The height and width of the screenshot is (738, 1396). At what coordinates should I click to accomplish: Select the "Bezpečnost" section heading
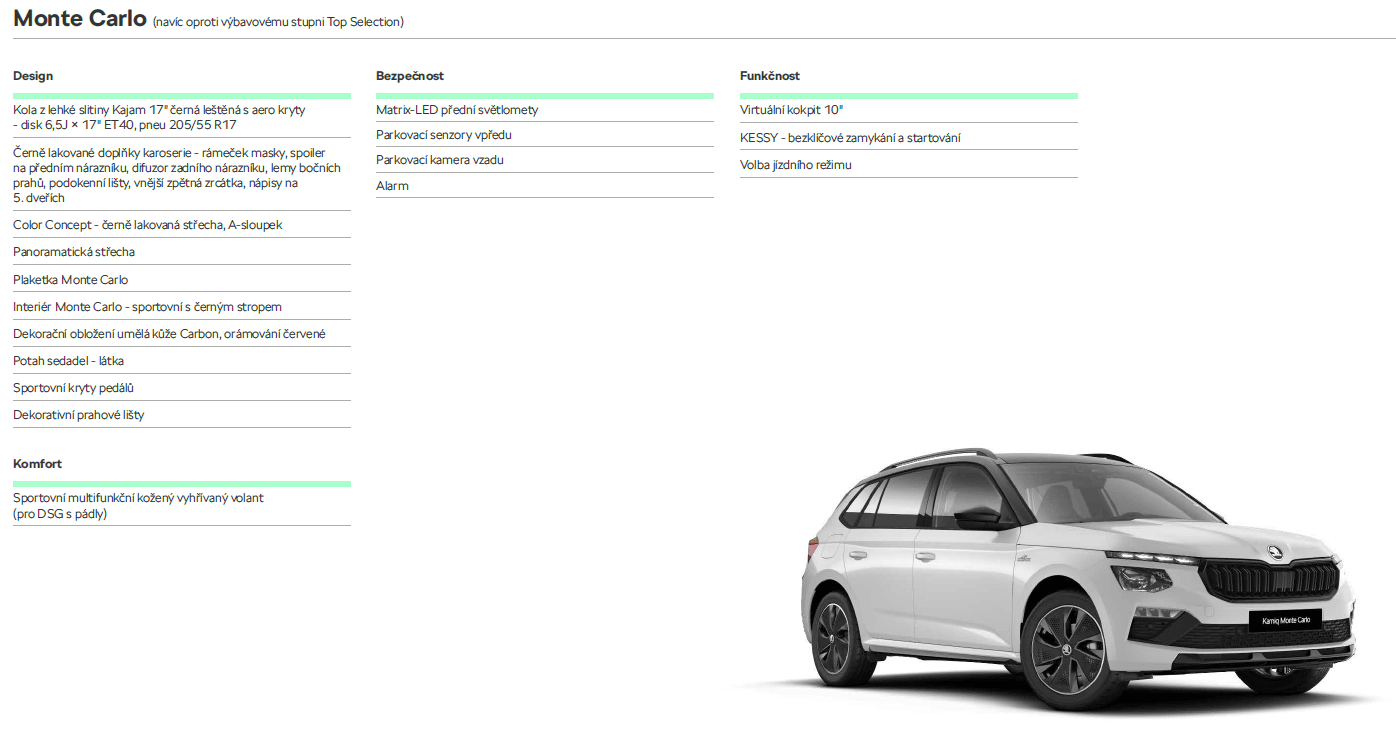coord(410,76)
